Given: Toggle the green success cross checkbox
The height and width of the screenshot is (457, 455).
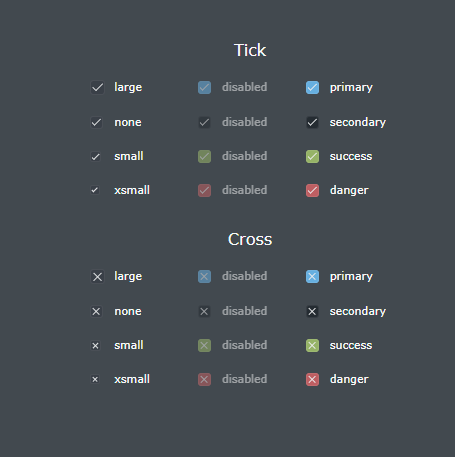Looking at the screenshot, I should [x=312, y=346].
